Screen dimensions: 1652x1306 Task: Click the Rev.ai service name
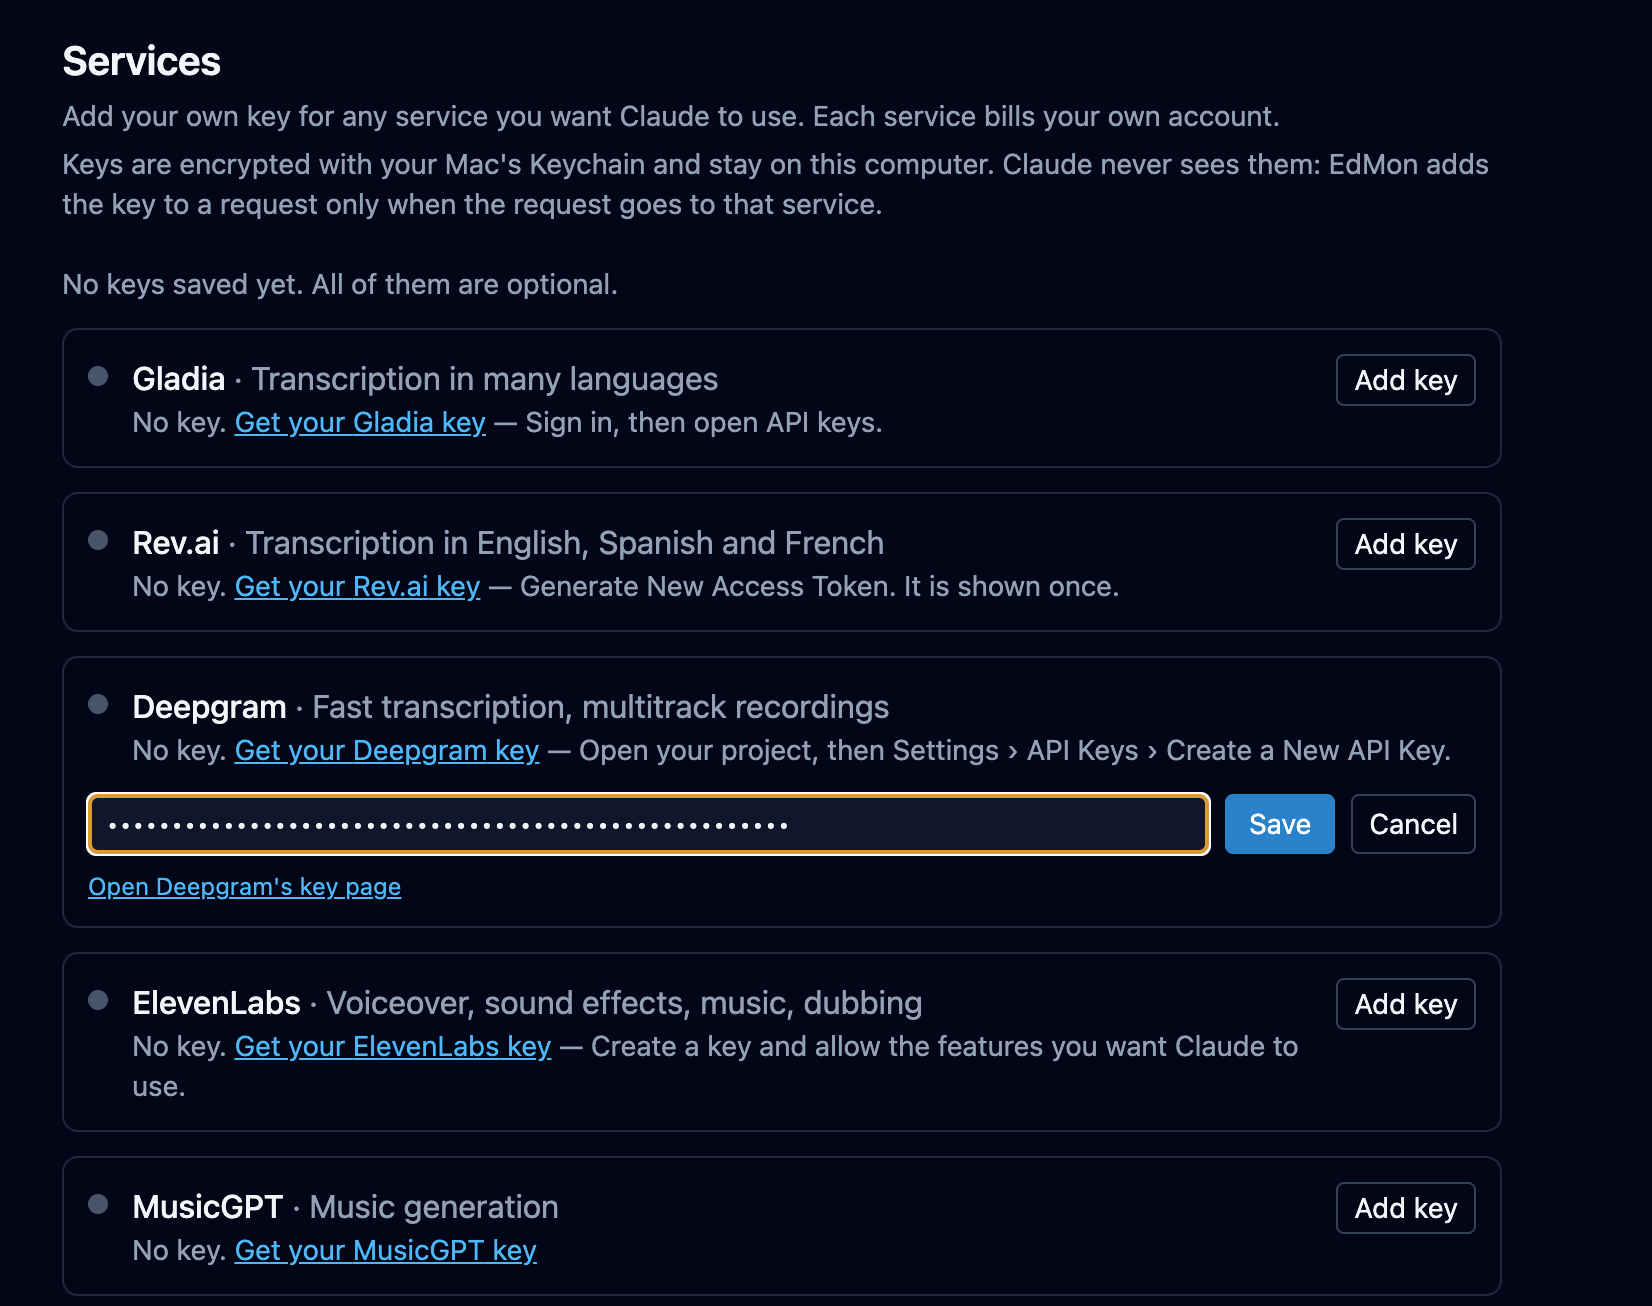176,543
